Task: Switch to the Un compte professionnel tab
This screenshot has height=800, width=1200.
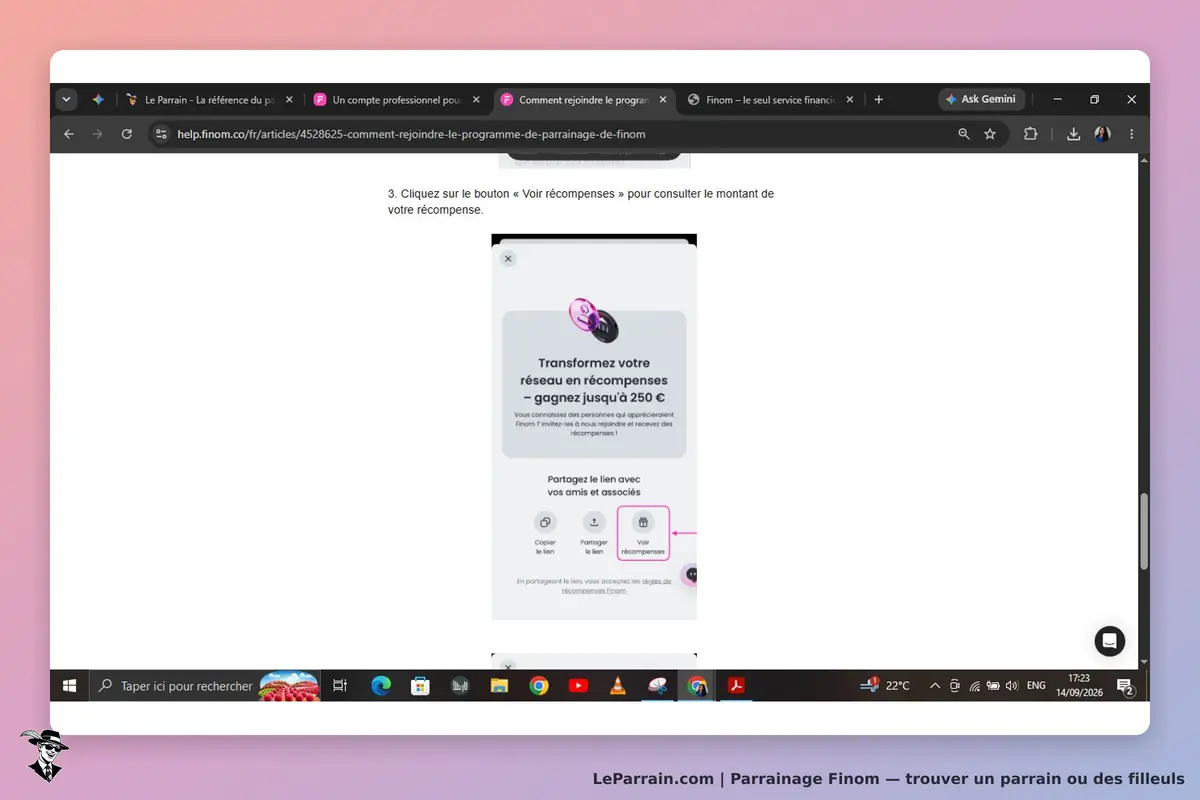Action: 397,100
